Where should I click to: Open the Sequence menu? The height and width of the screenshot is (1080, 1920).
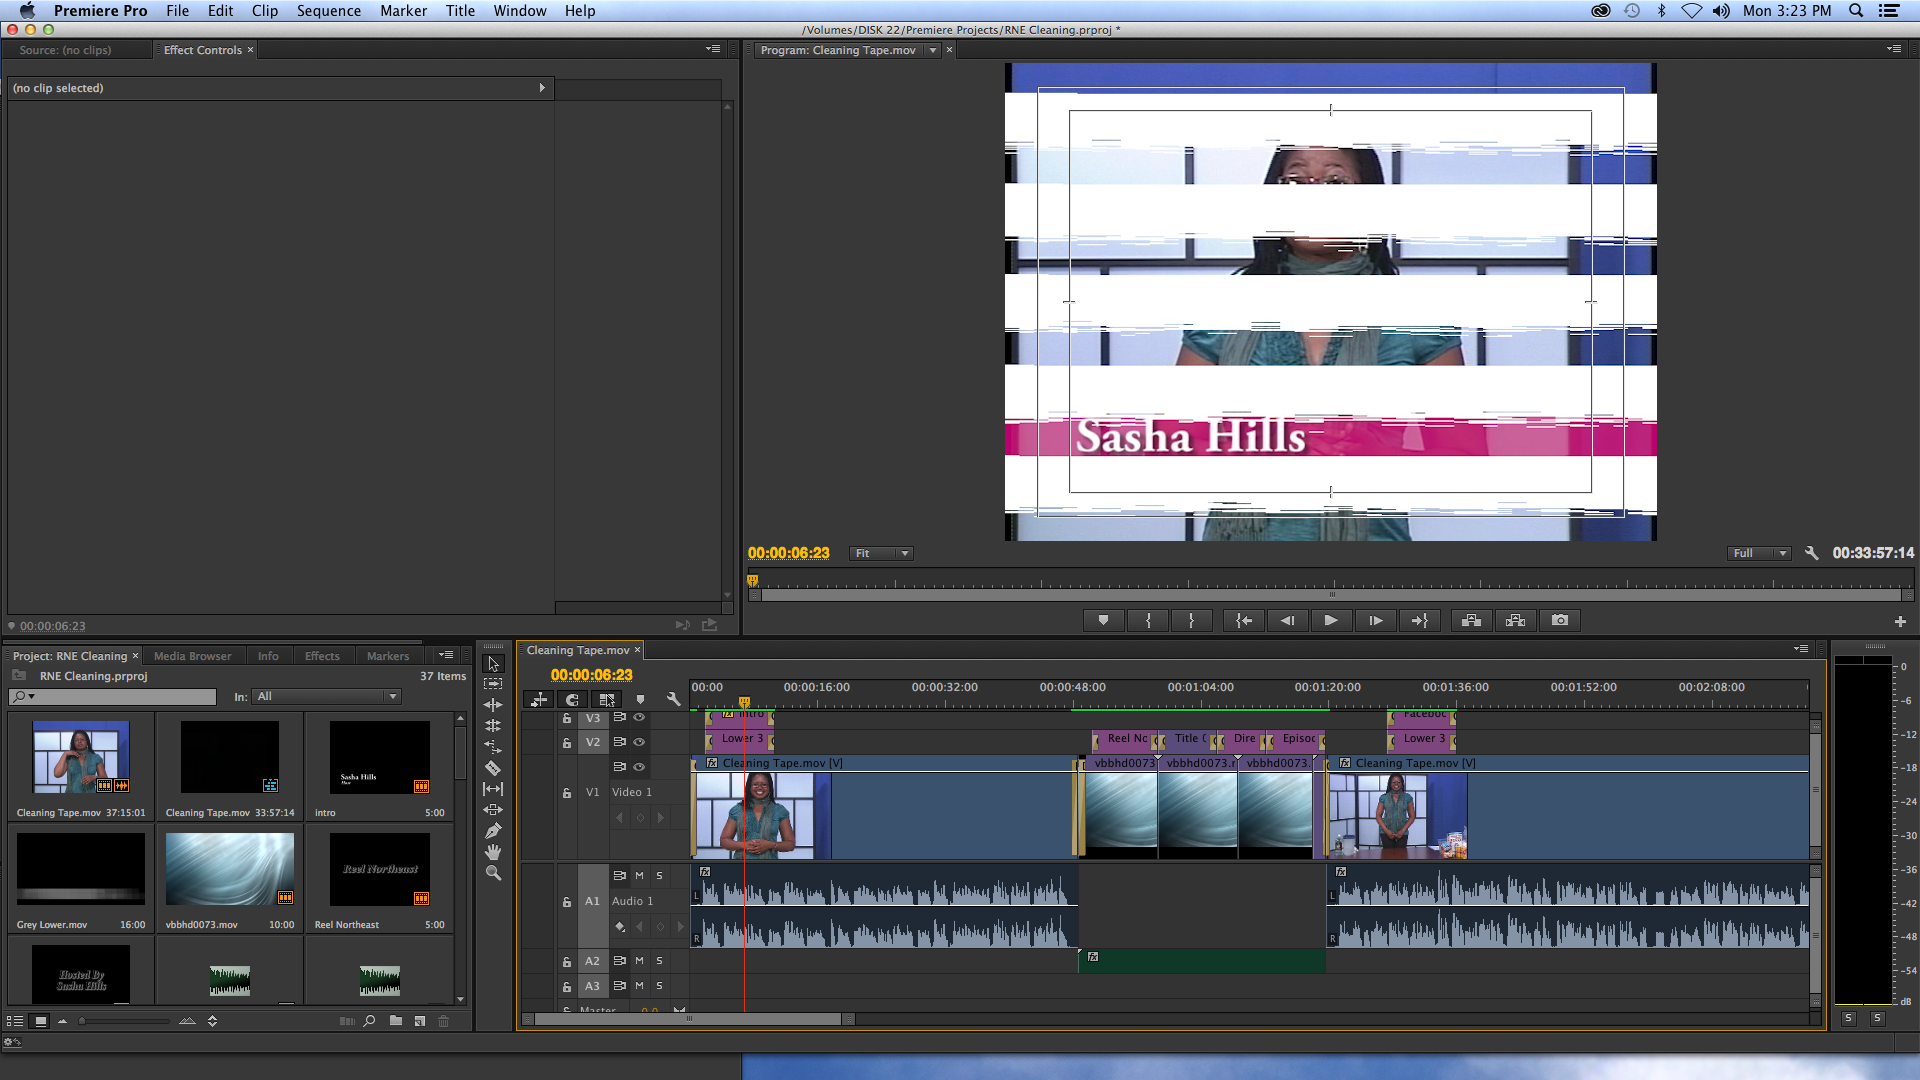pos(328,11)
